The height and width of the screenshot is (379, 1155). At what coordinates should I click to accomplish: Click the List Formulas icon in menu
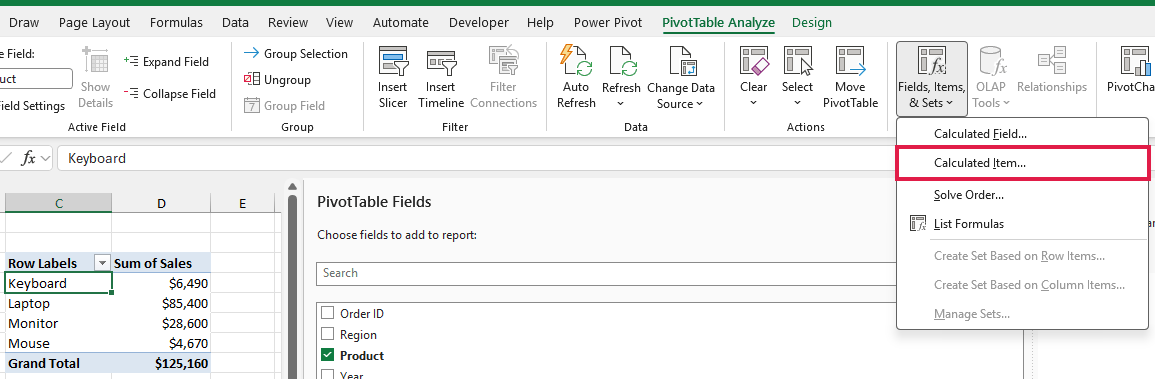917,224
